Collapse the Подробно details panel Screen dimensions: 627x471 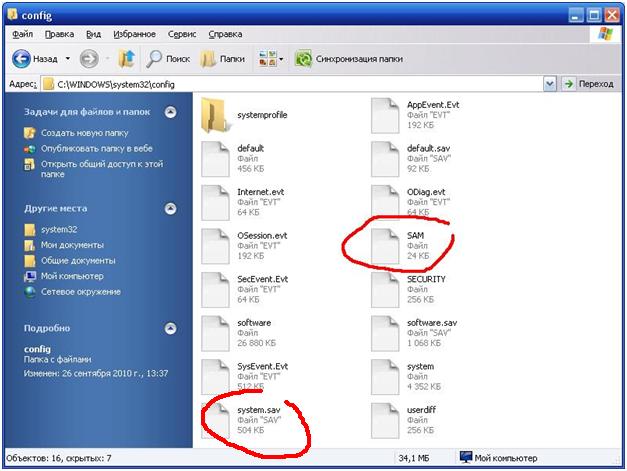coord(170,328)
